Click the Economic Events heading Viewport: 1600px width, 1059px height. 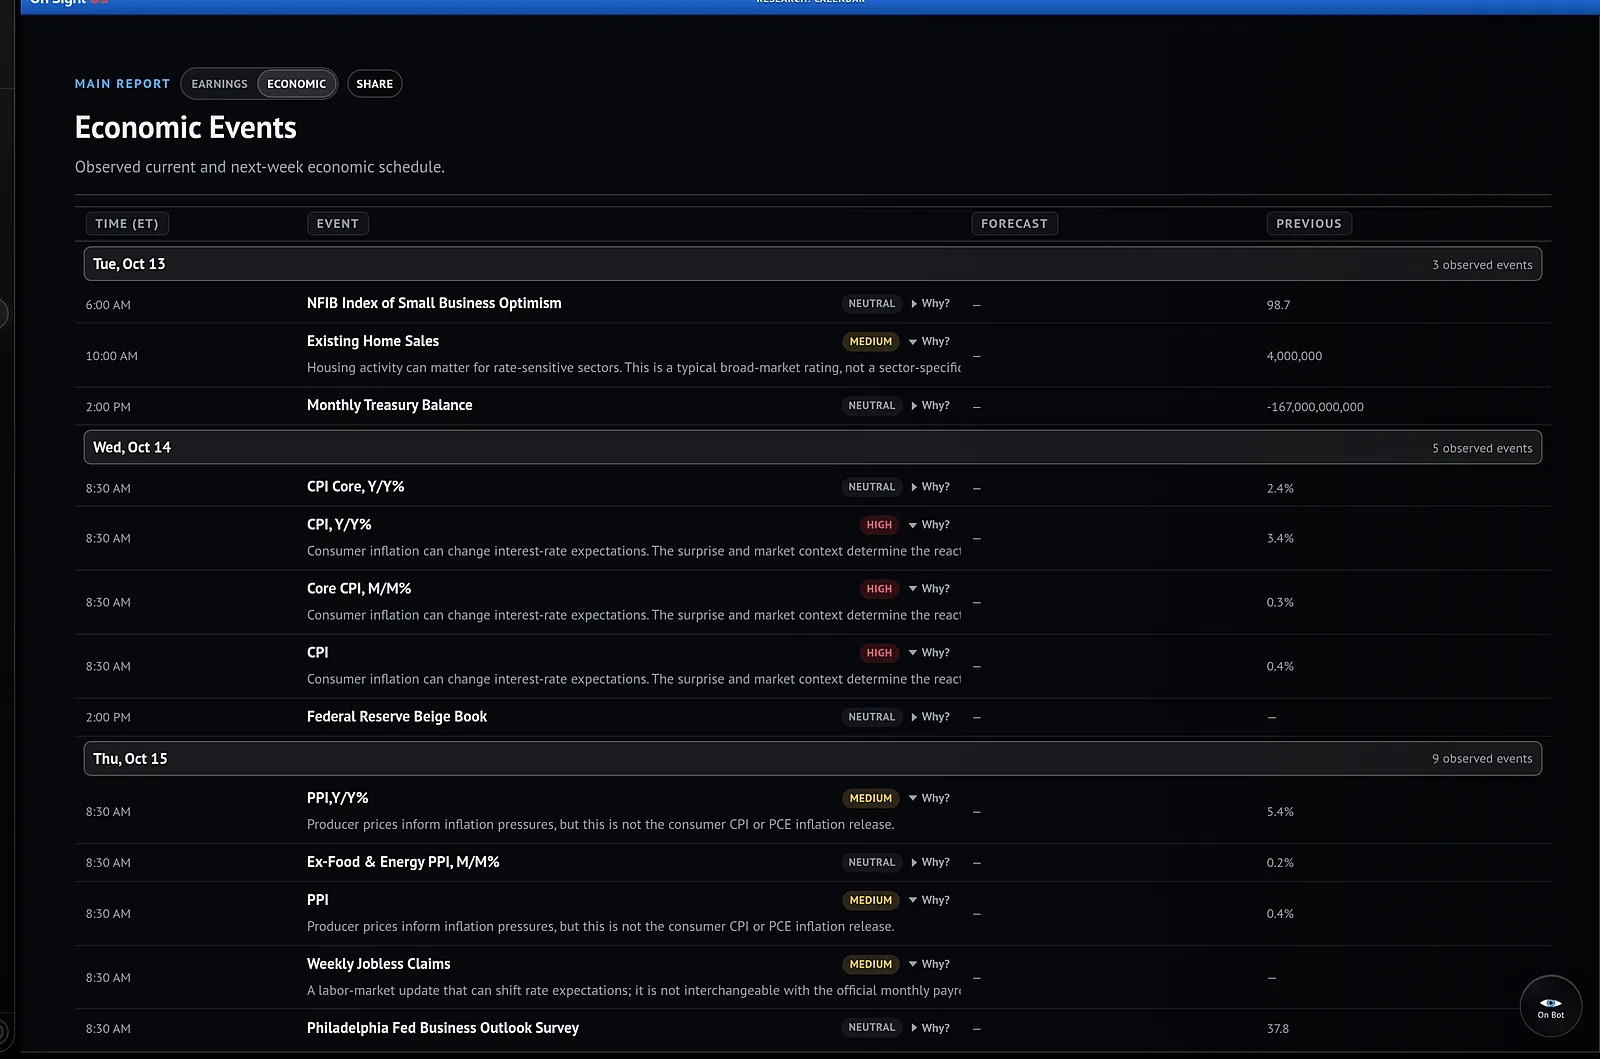pos(186,128)
